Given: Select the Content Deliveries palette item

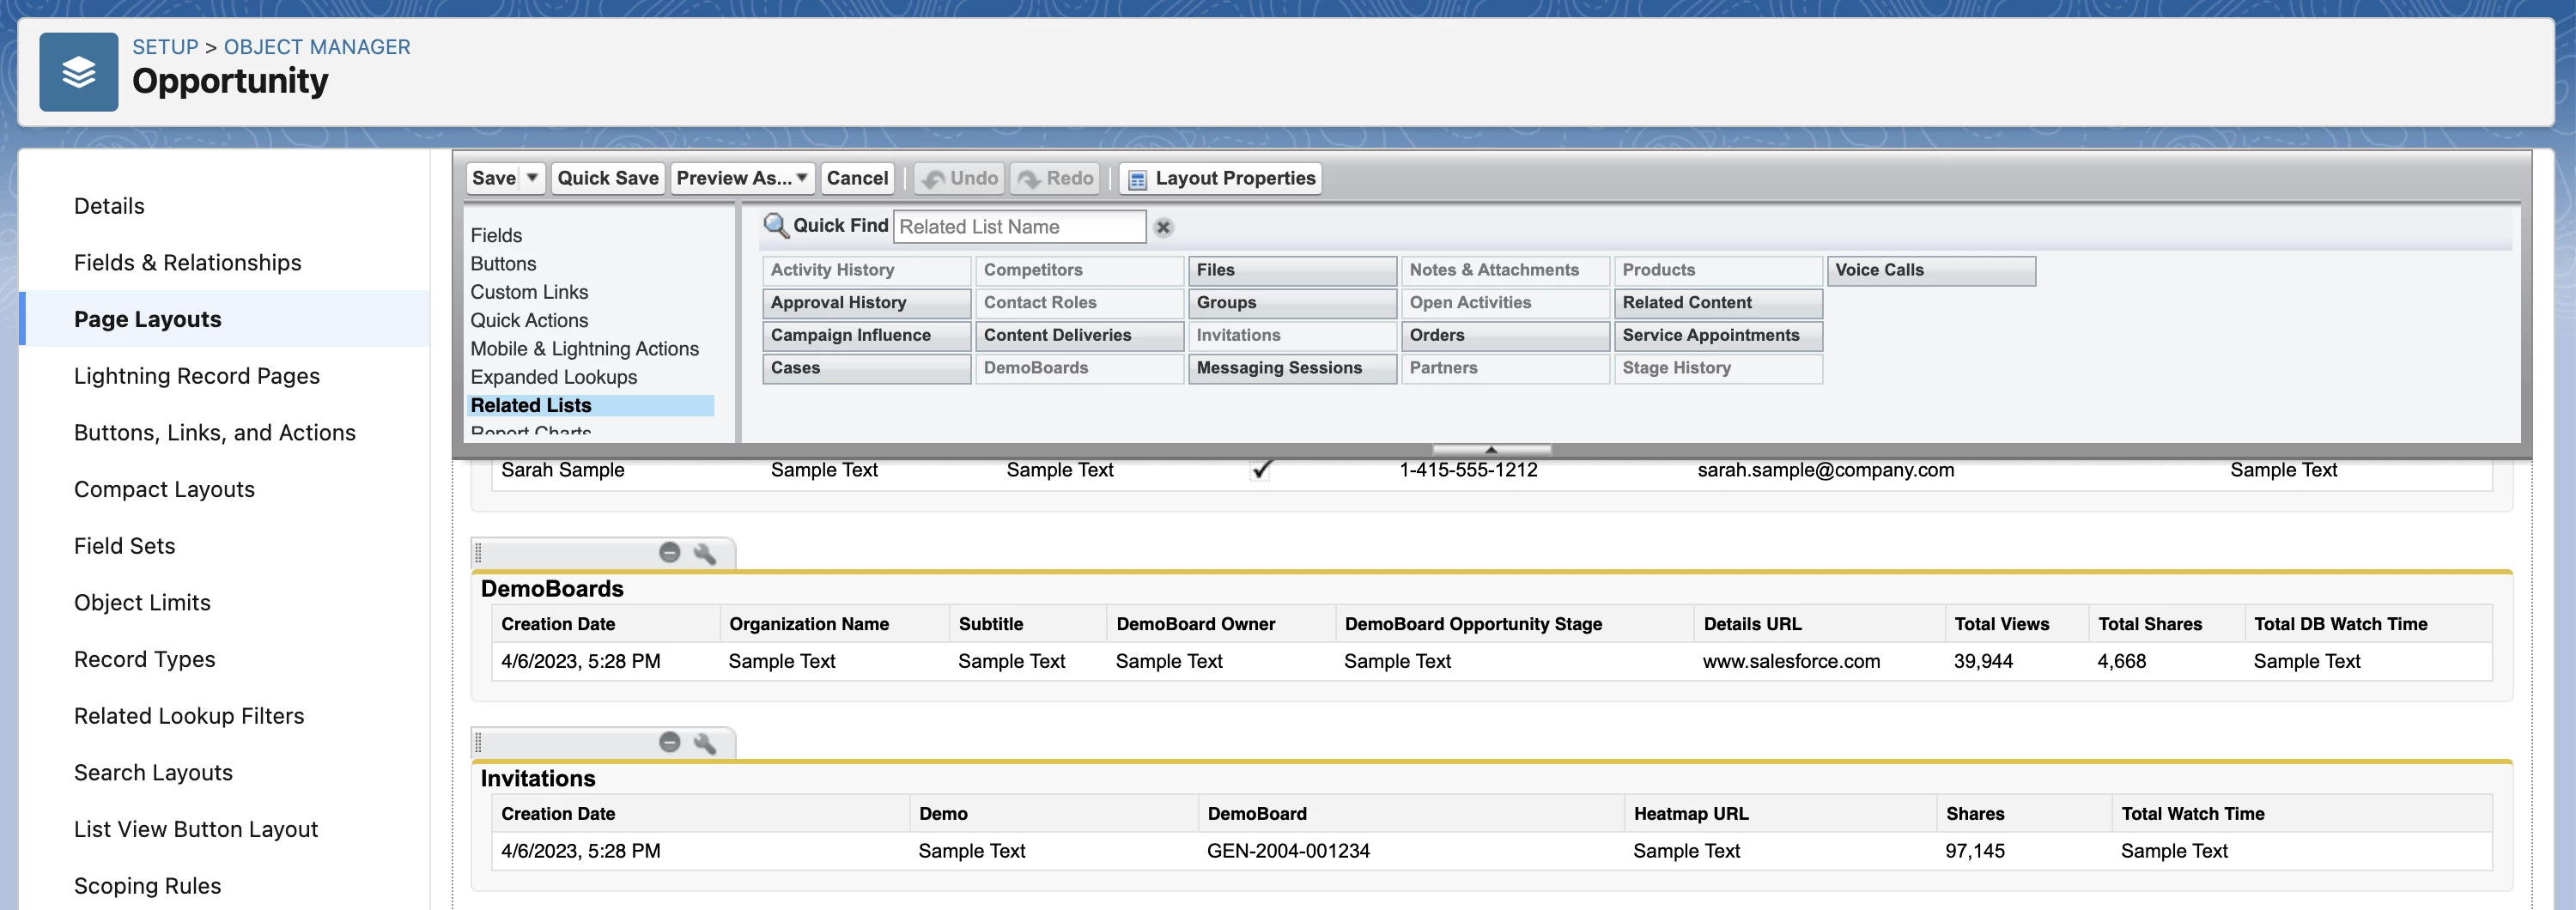Looking at the screenshot, I should point(1079,336).
